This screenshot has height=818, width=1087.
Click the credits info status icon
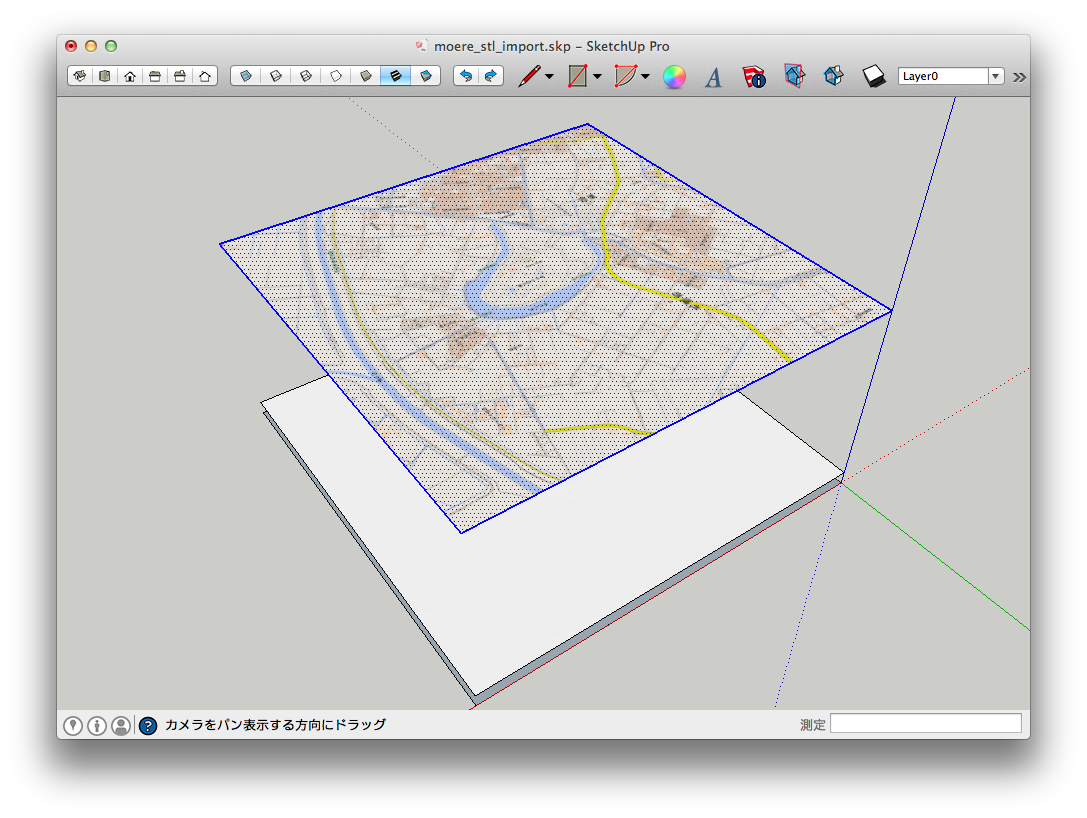point(97,725)
